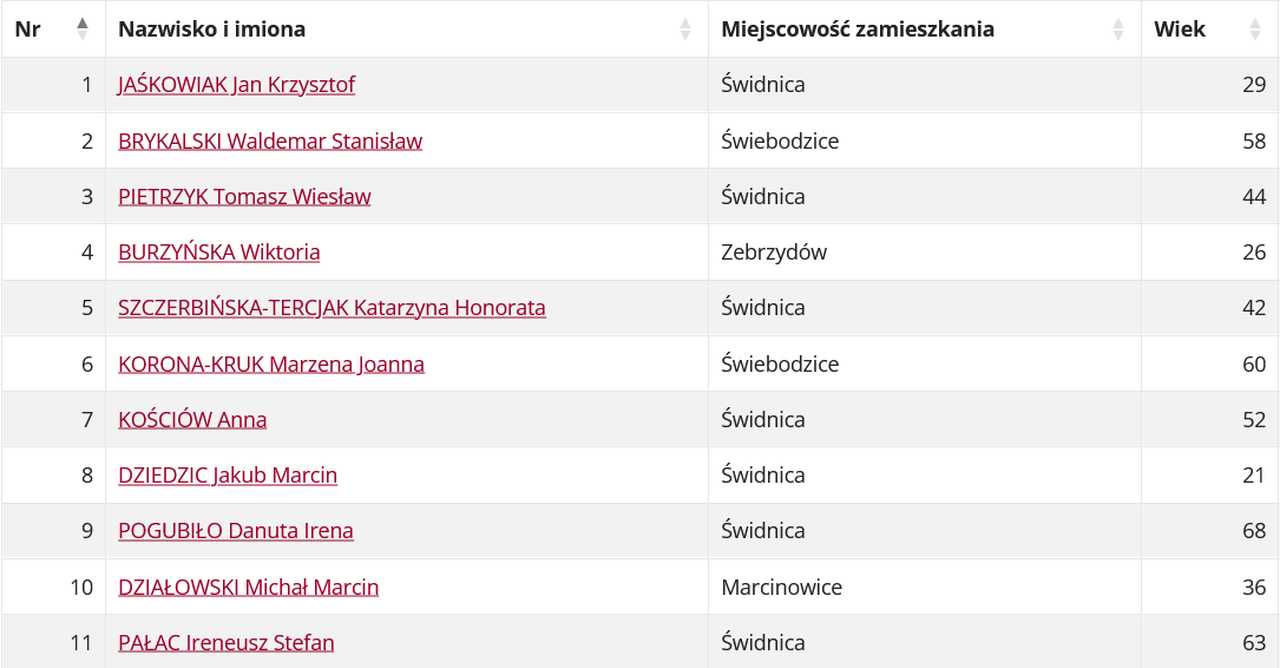Image resolution: width=1280 pixels, height=668 pixels.
Task: Open KOŚCIÓW Anna candidate link
Action: tap(192, 420)
